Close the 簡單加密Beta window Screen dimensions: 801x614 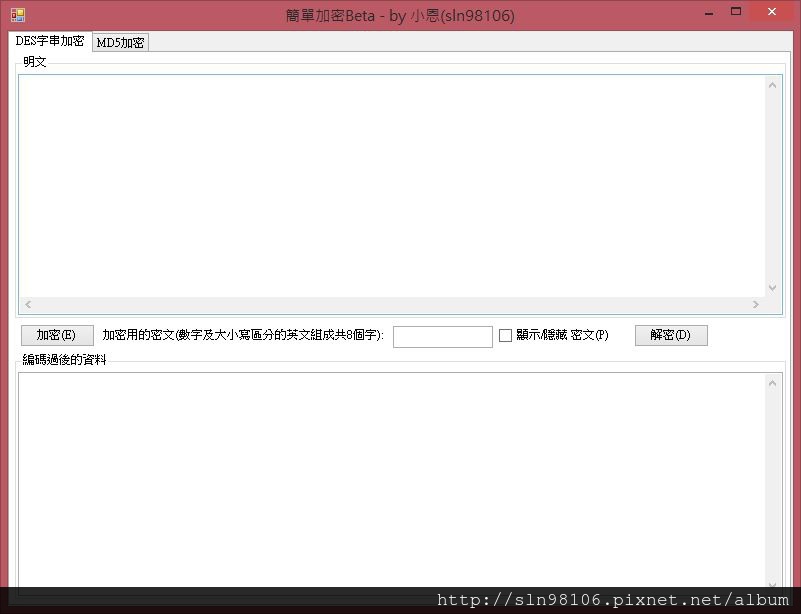tap(771, 11)
